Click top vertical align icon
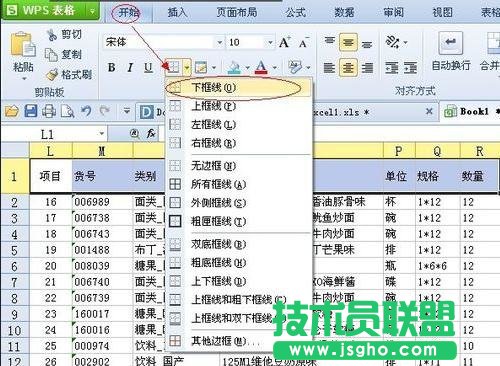The width and height of the screenshot is (500, 366). pyautogui.click(x=330, y=42)
